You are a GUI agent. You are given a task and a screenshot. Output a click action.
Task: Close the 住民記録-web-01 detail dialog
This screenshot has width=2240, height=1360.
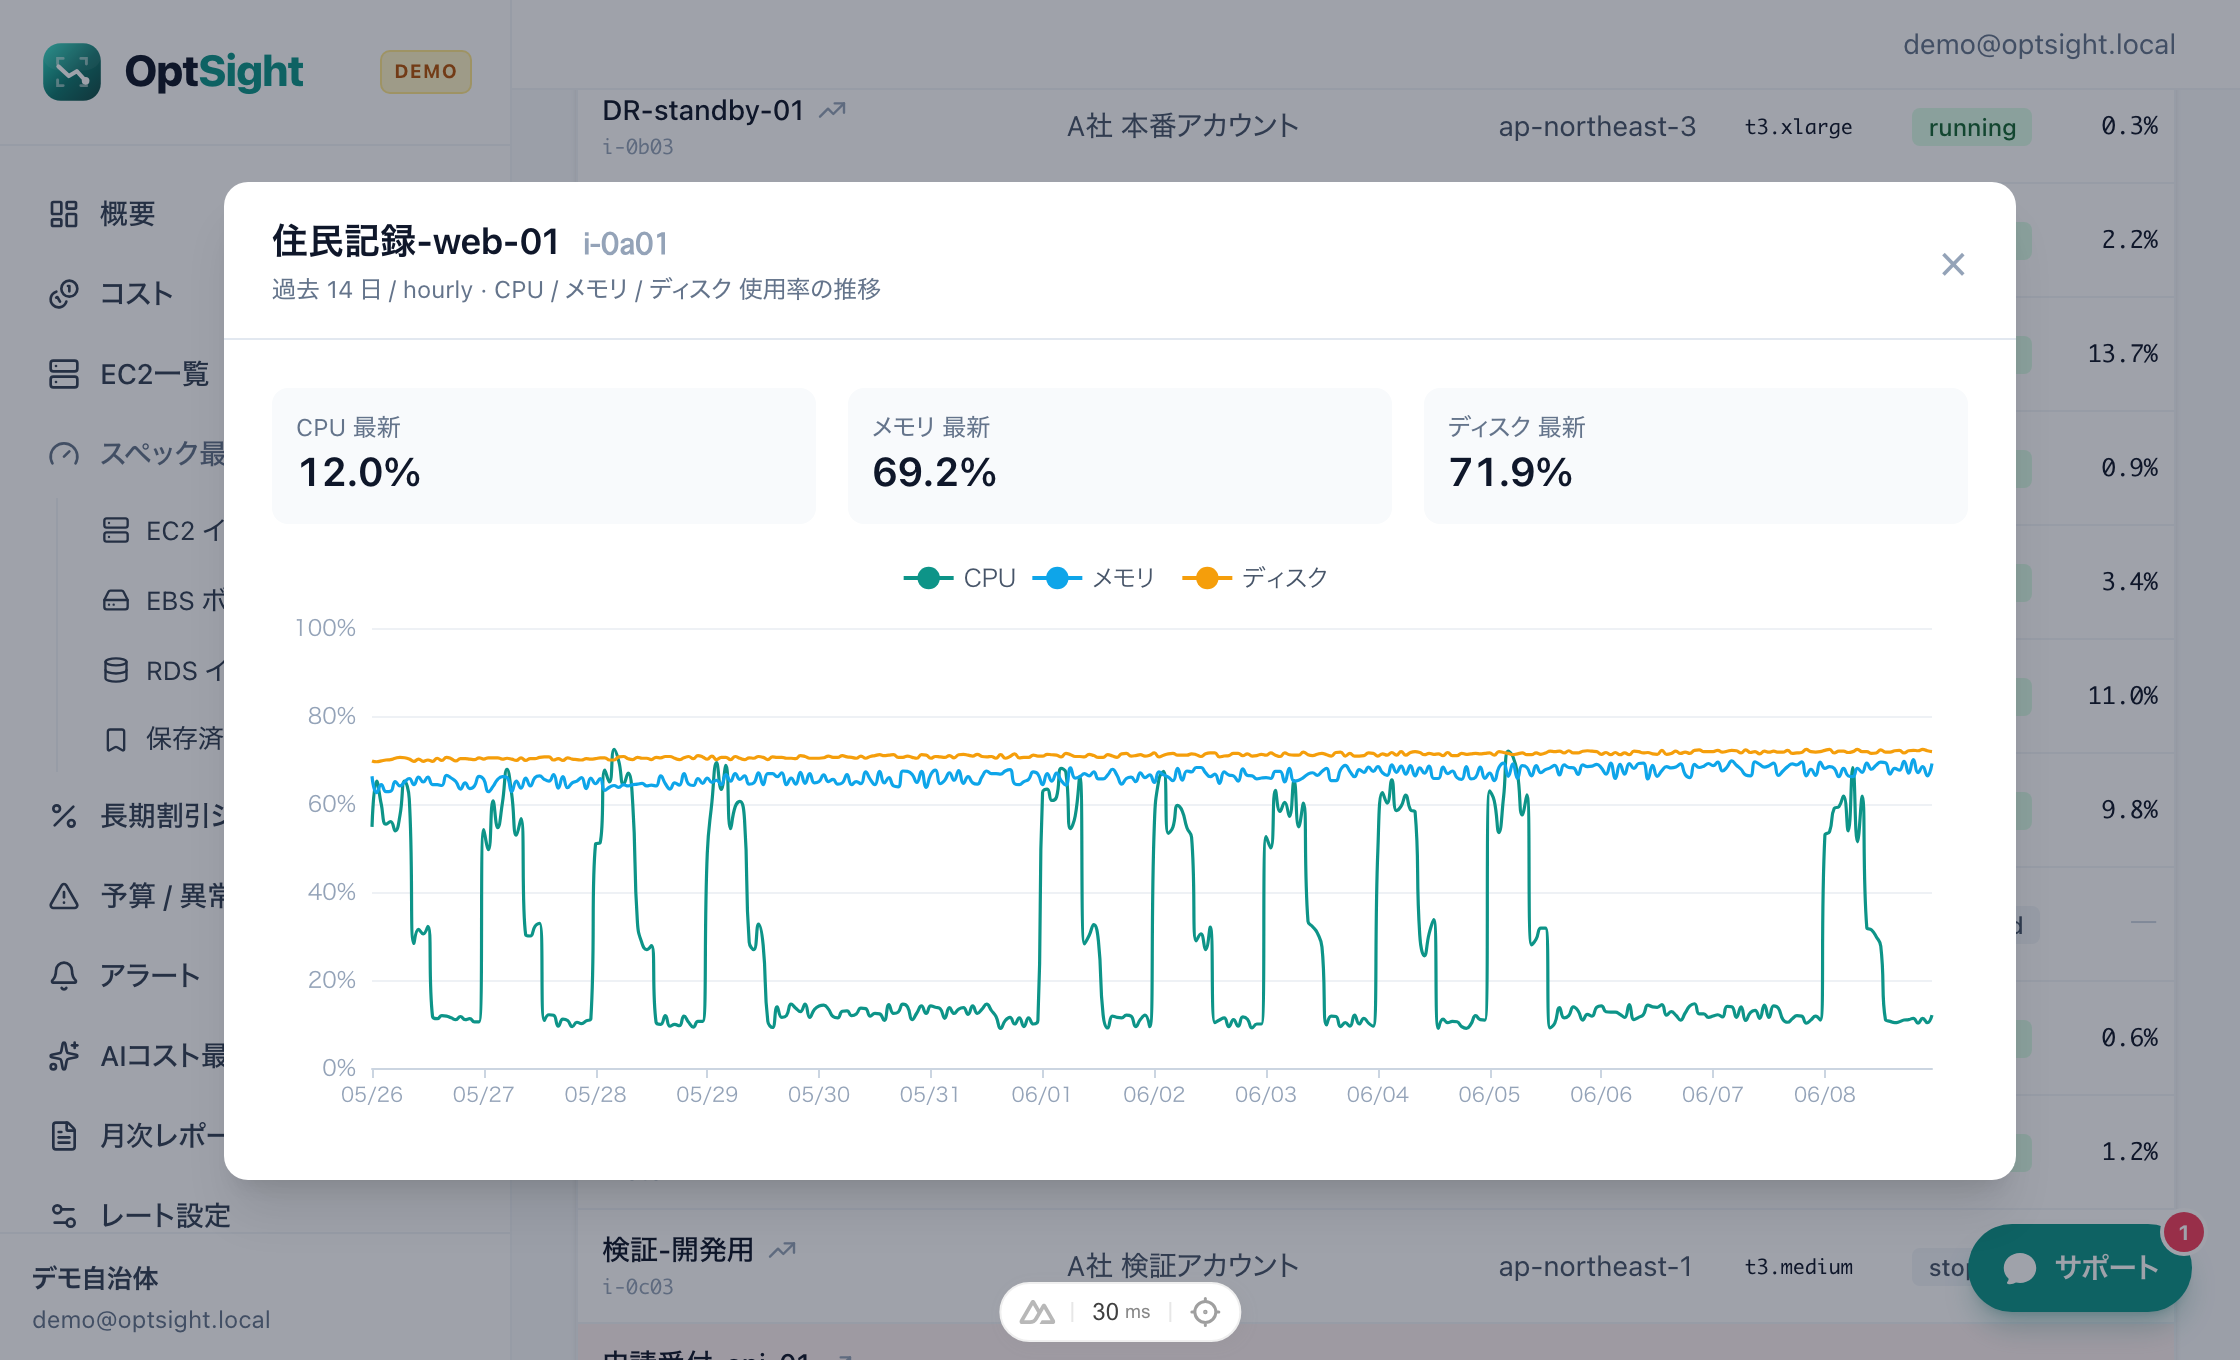(1952, 264)
